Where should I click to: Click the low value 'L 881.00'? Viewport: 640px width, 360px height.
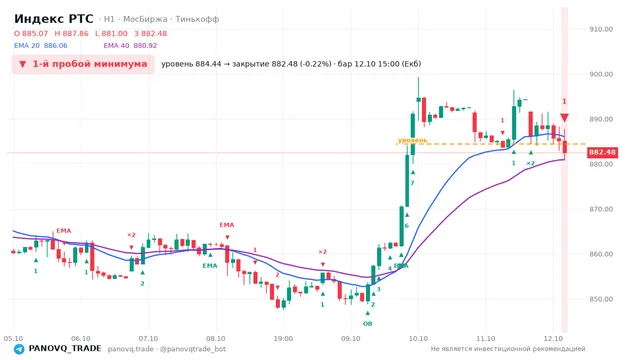click(x=111, y=33)
